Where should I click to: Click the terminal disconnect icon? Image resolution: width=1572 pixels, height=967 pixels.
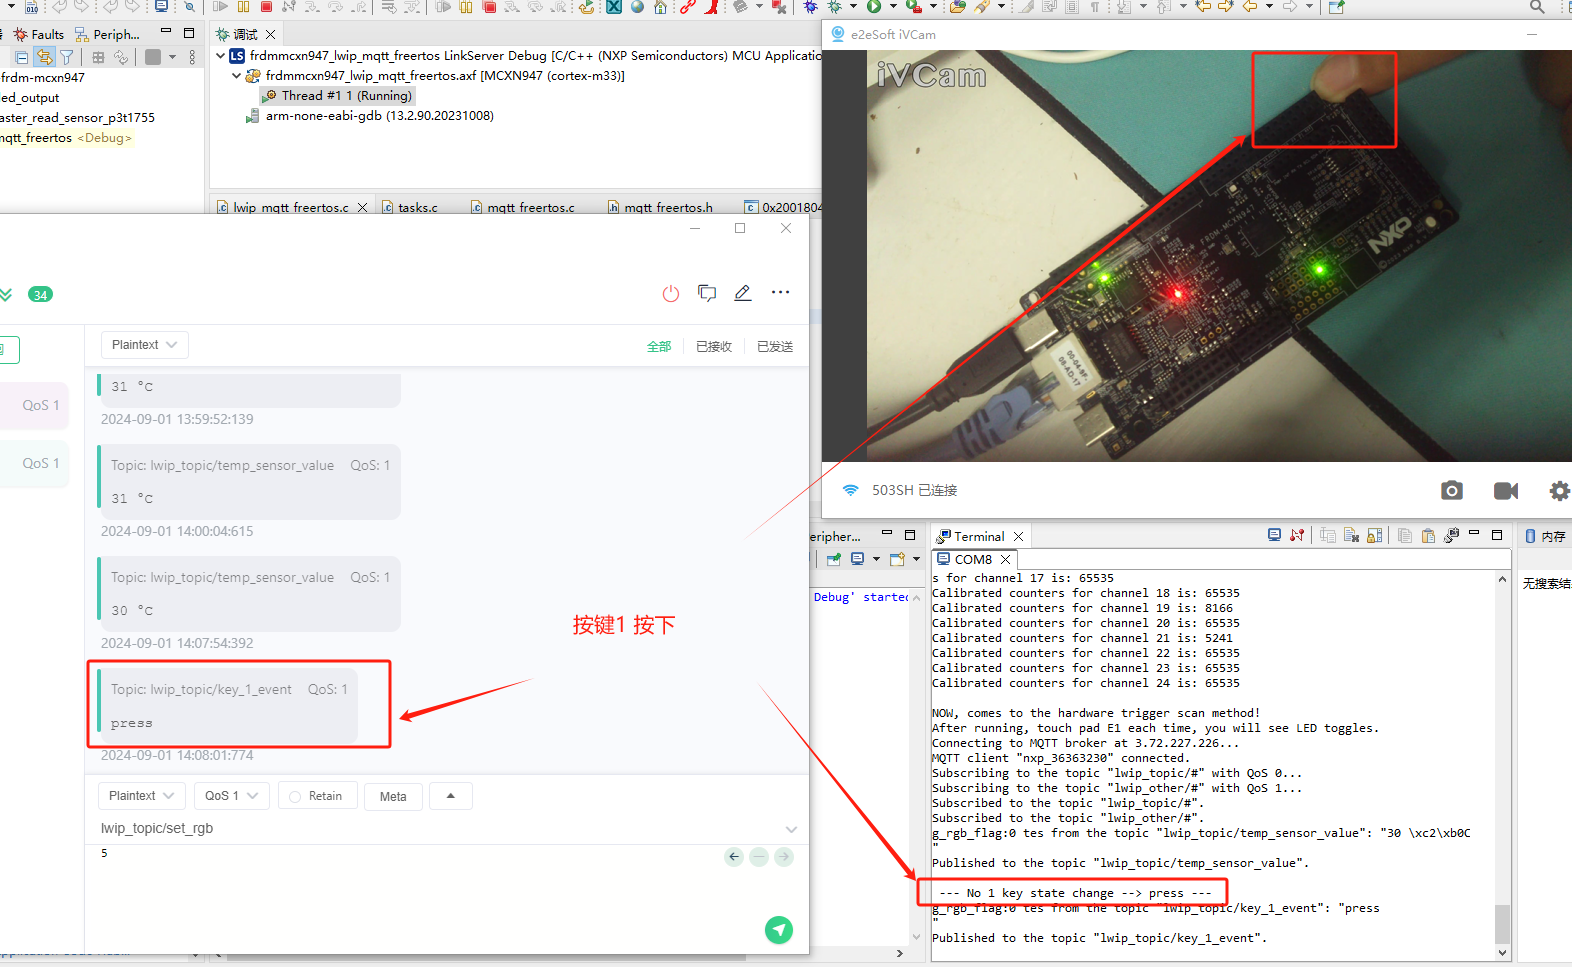pyautogui.click(x=1297, y=535)
